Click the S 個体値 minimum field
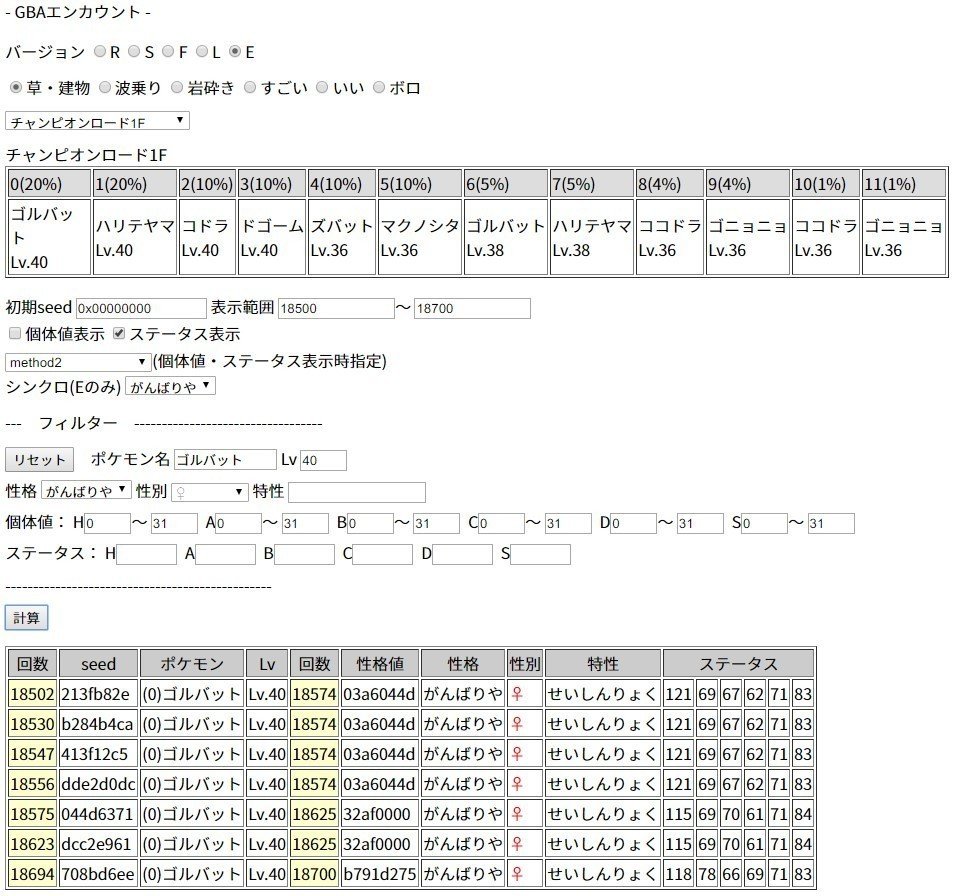The width and height of the screenshot is (953, 896). click(x=765, y=523)
